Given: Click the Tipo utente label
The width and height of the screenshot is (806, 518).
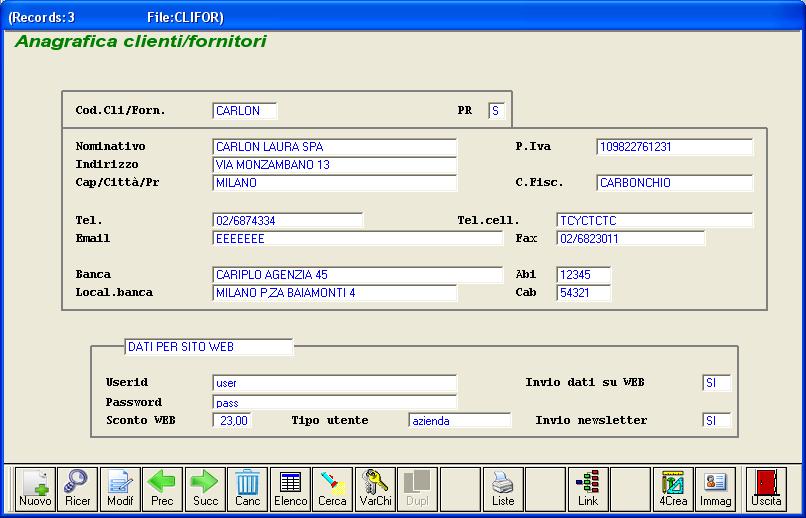Looking at the screenshot, I should (329, 420).
